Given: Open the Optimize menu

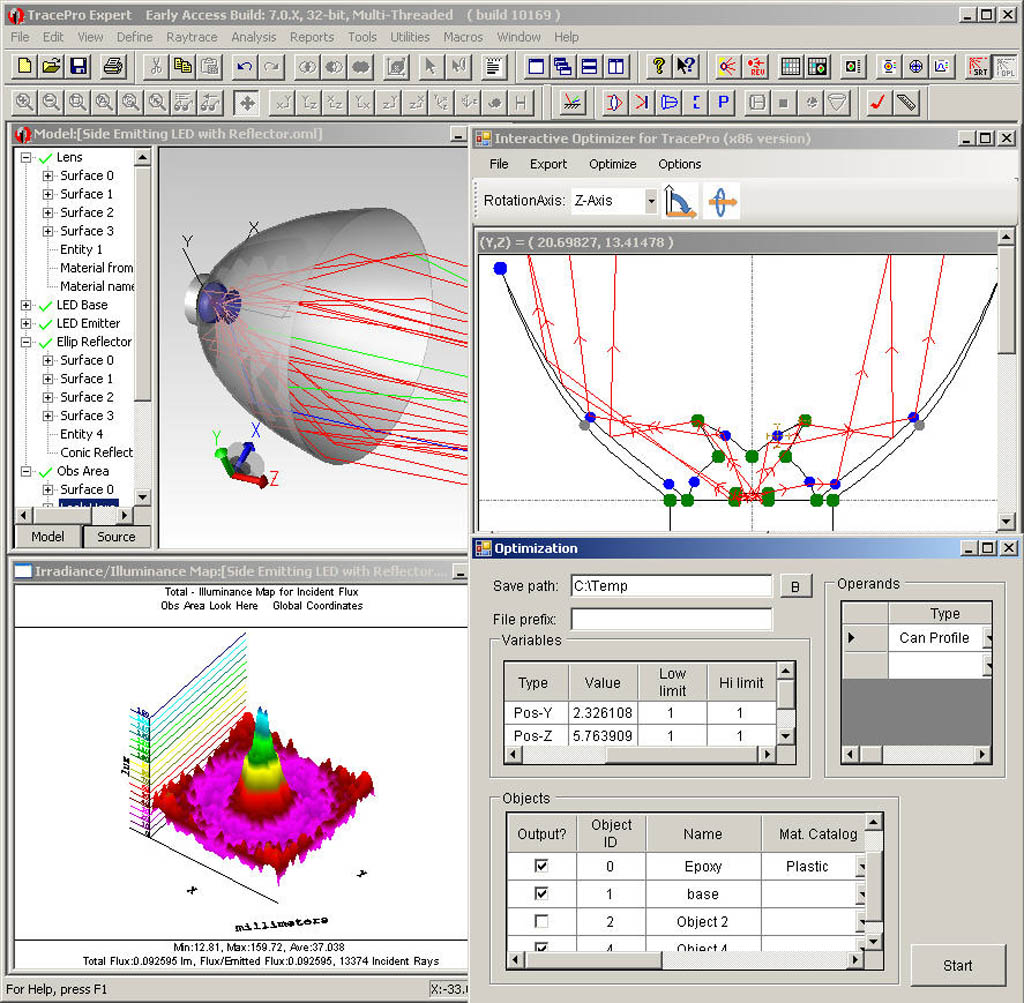Looking at the screenshot, I should 612,164.
